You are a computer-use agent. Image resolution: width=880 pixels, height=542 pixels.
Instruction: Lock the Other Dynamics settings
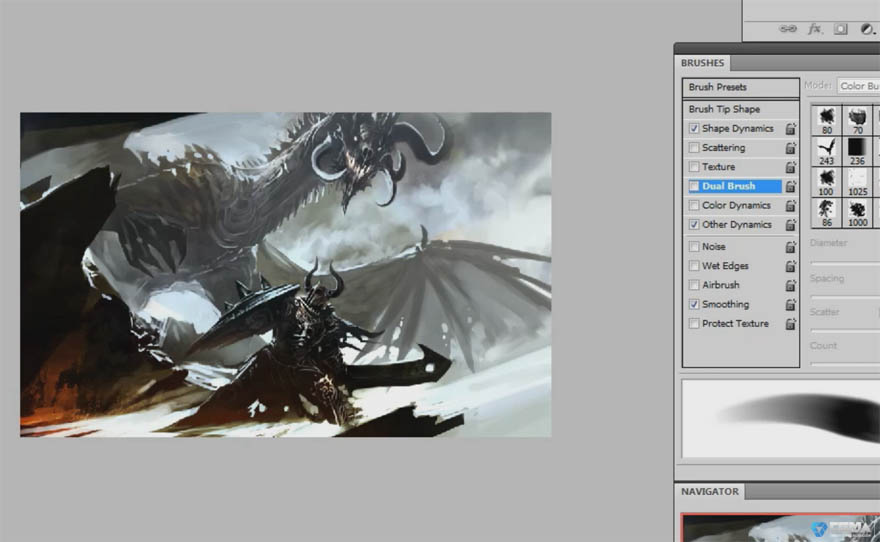coord(791,225)
